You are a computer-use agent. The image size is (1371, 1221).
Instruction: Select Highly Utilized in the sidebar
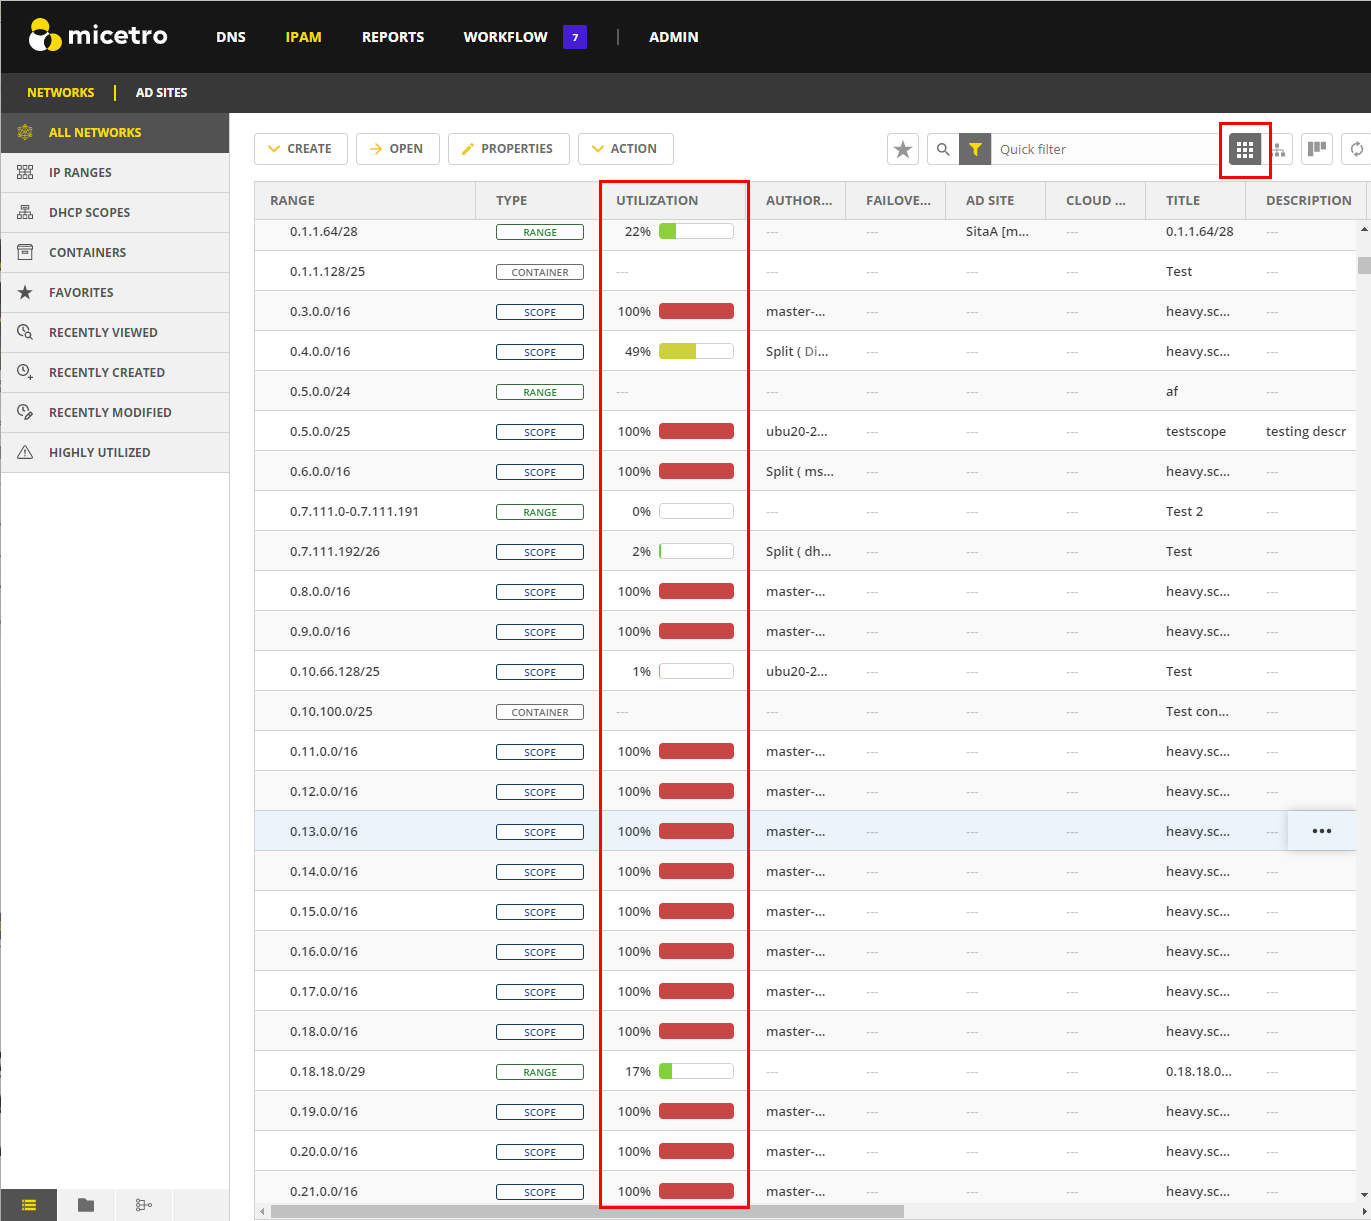click(x=99, y=453)
